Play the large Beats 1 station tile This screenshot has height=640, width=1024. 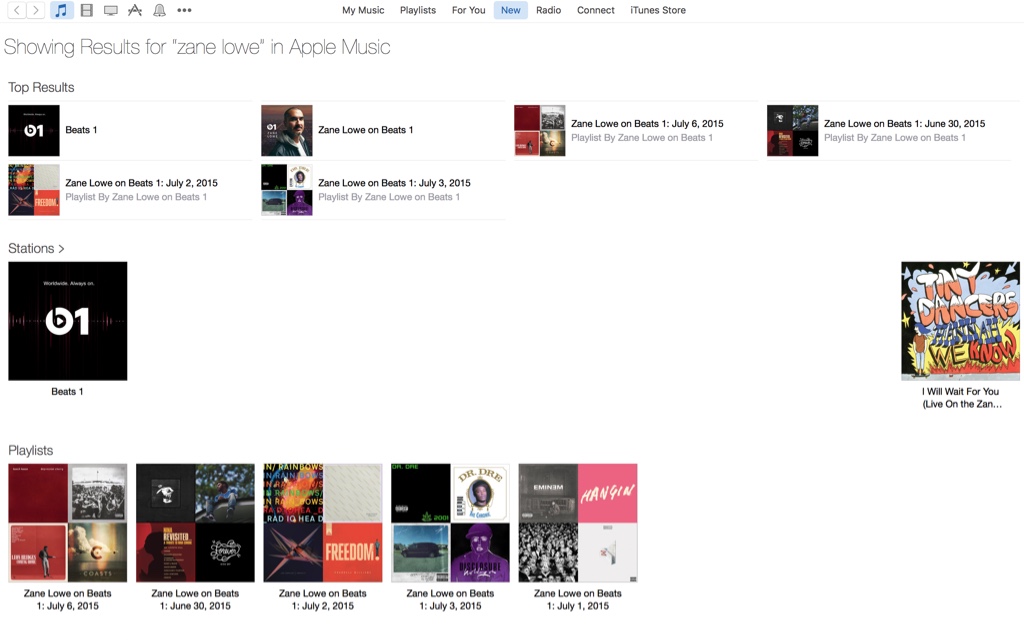(68, 321)
